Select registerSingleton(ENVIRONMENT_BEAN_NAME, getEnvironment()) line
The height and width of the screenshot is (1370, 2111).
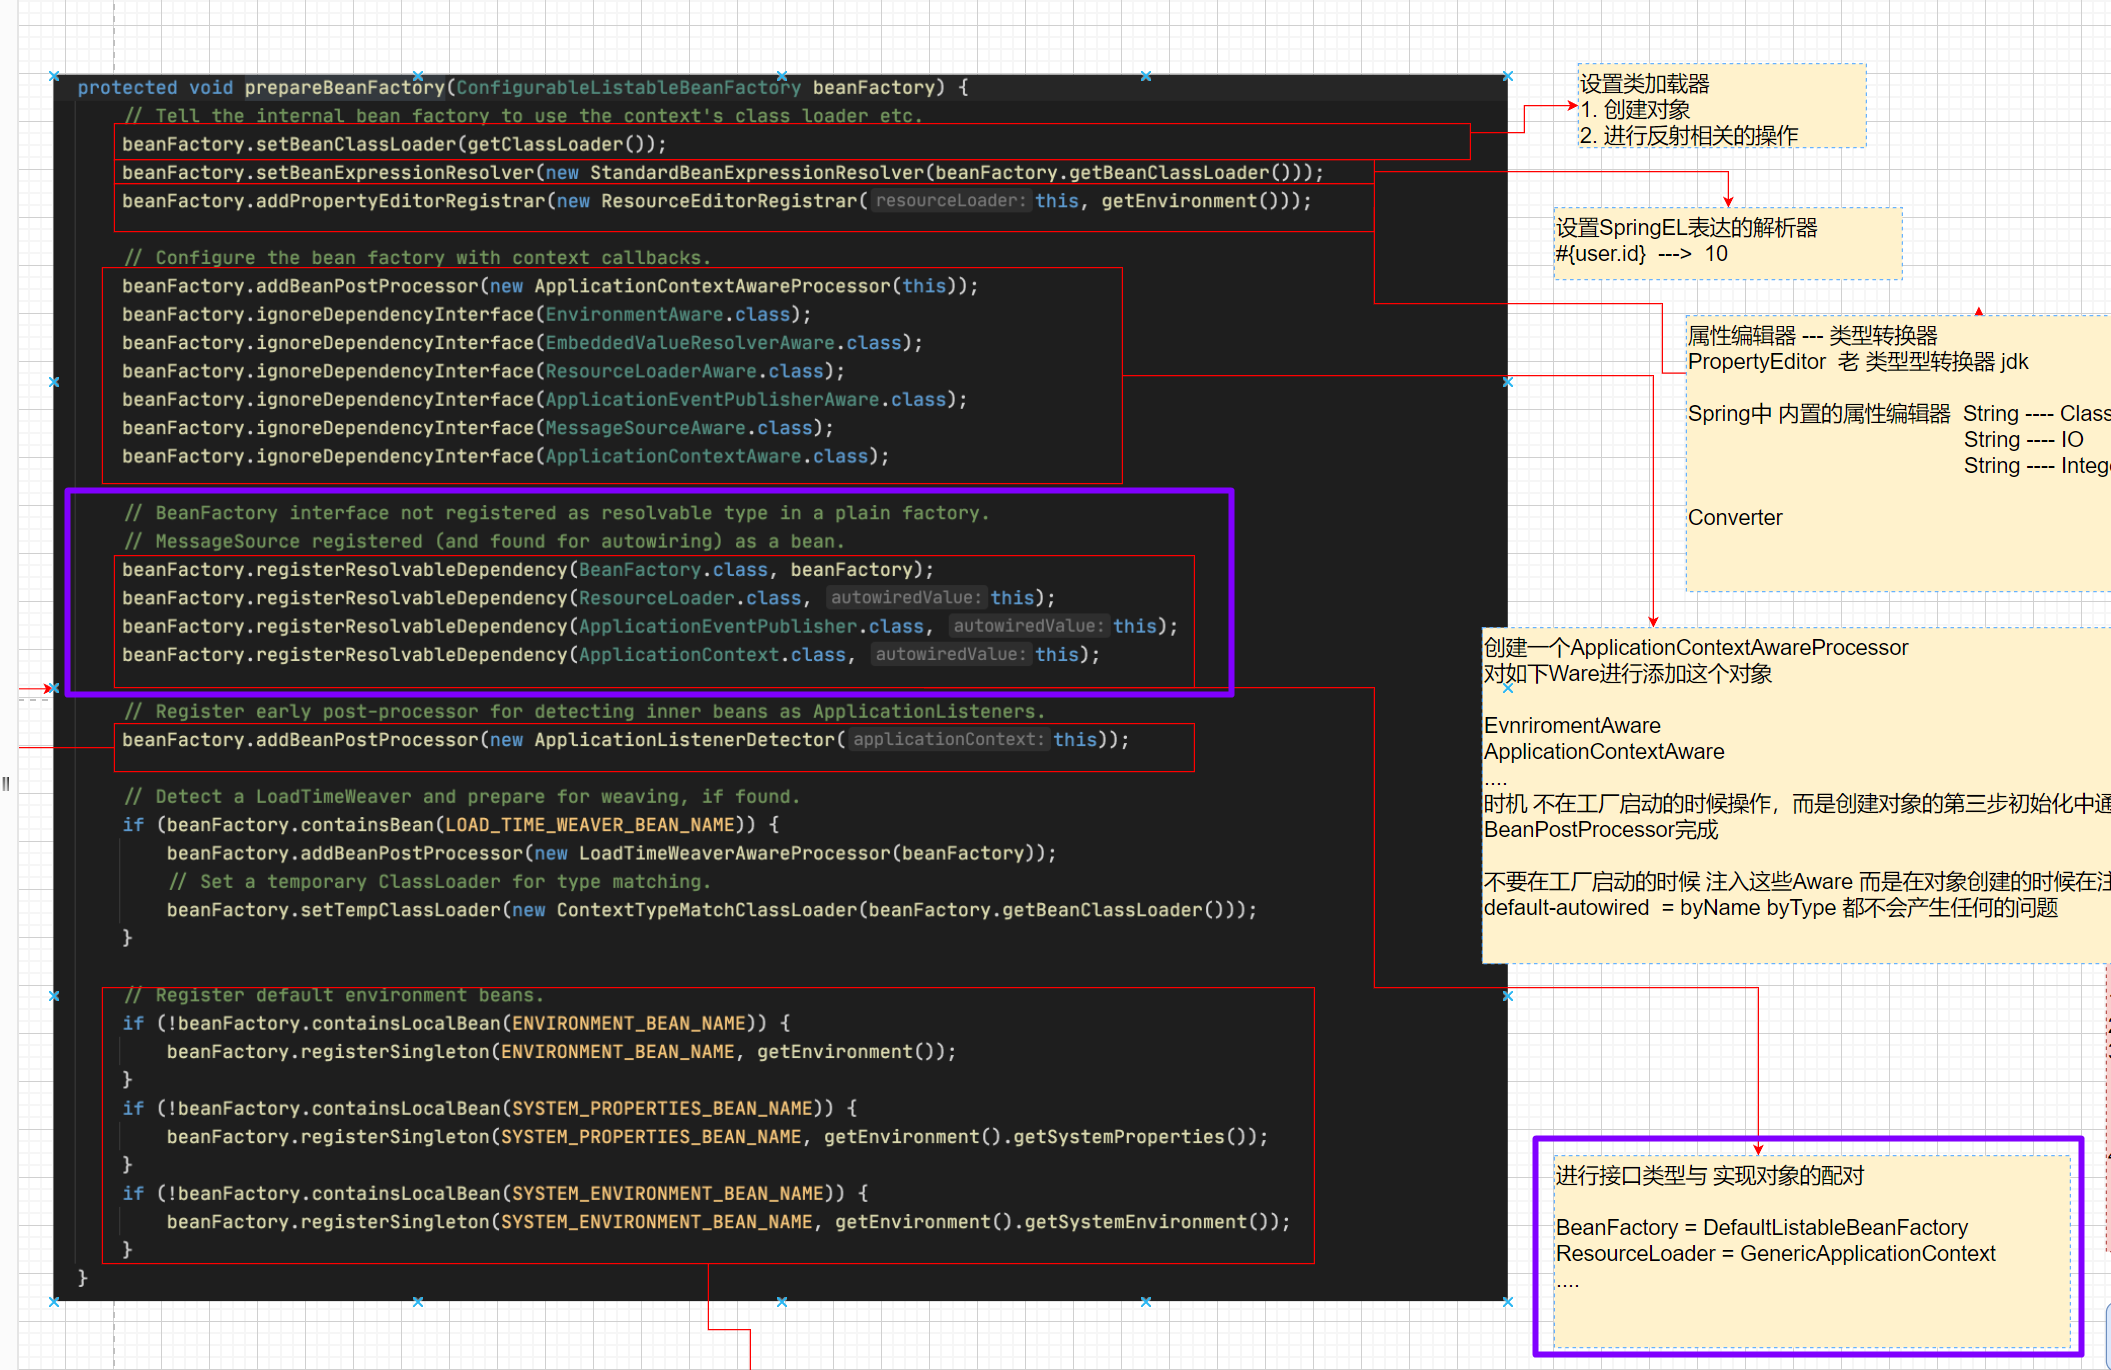tap(561, 1052)
